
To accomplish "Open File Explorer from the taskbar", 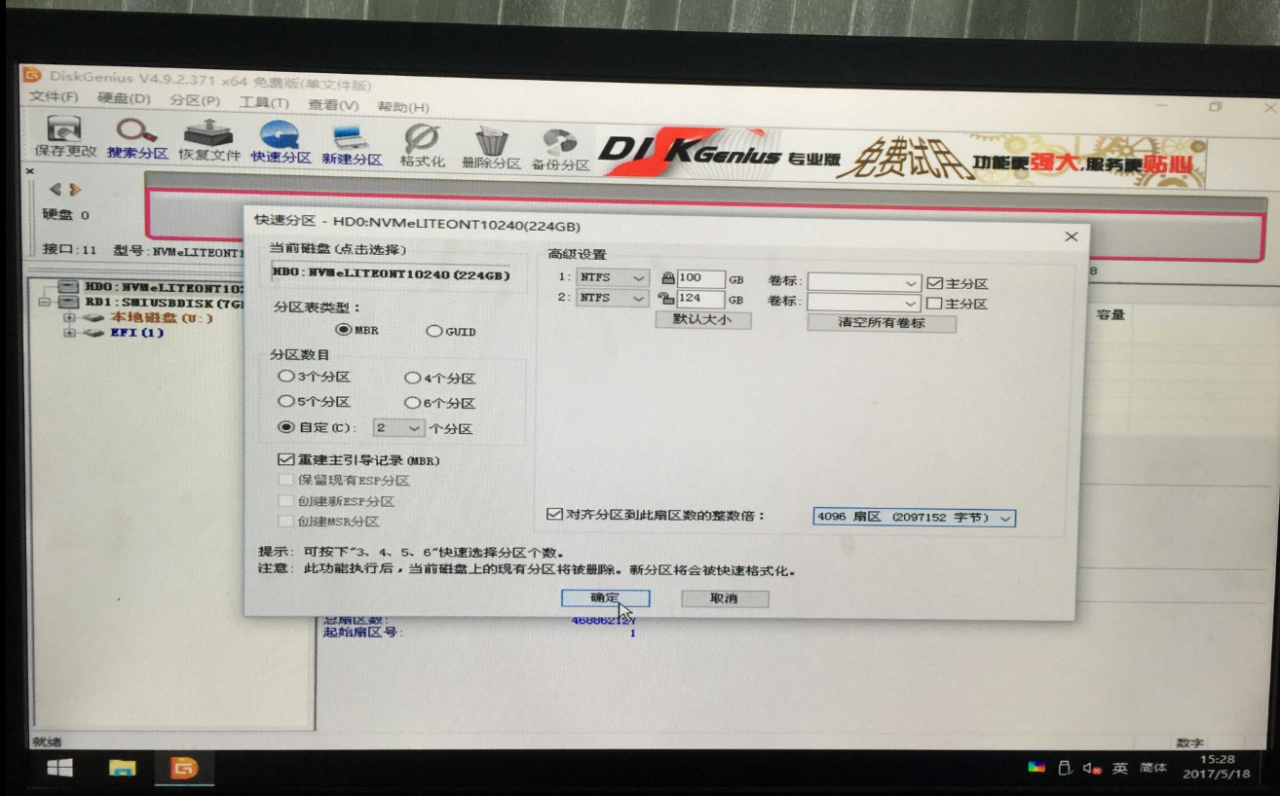I will [x=122, y=768].
